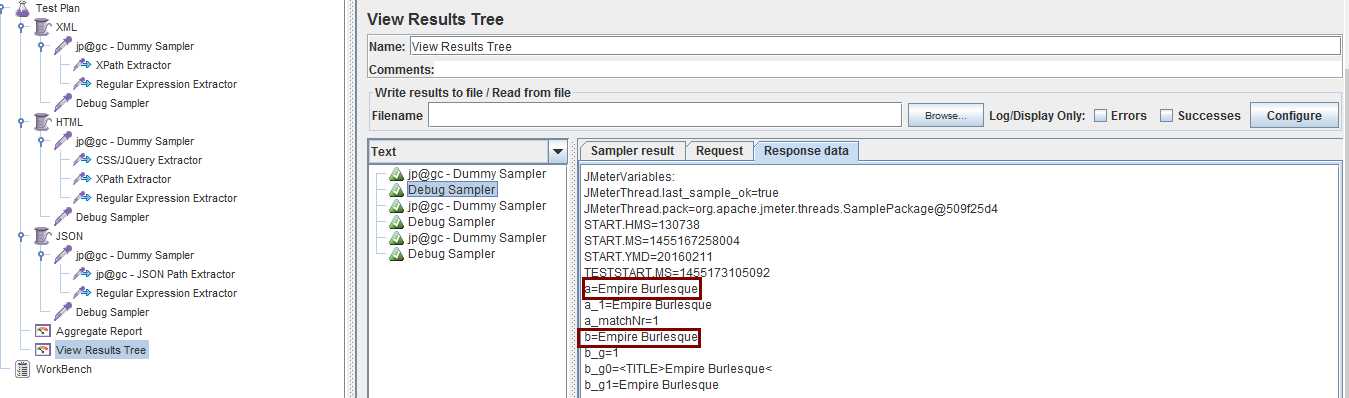Select the XPath Extractor icon under HTML
This screenshot has height=398, width=1349.
coord(82,179)
